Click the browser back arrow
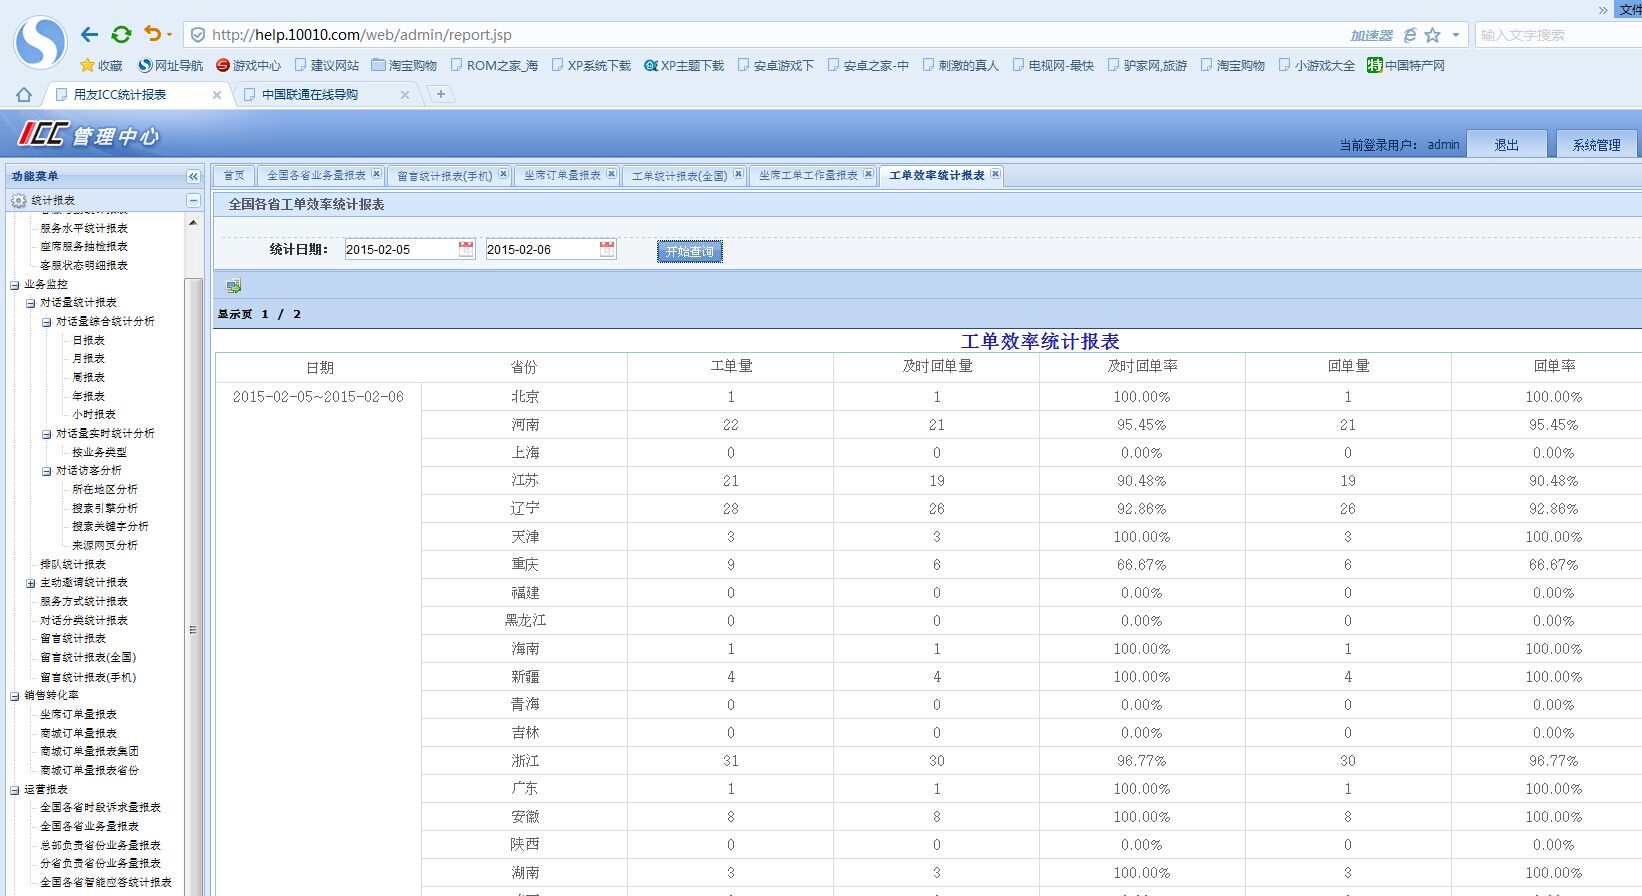 [x=89, y=35]
